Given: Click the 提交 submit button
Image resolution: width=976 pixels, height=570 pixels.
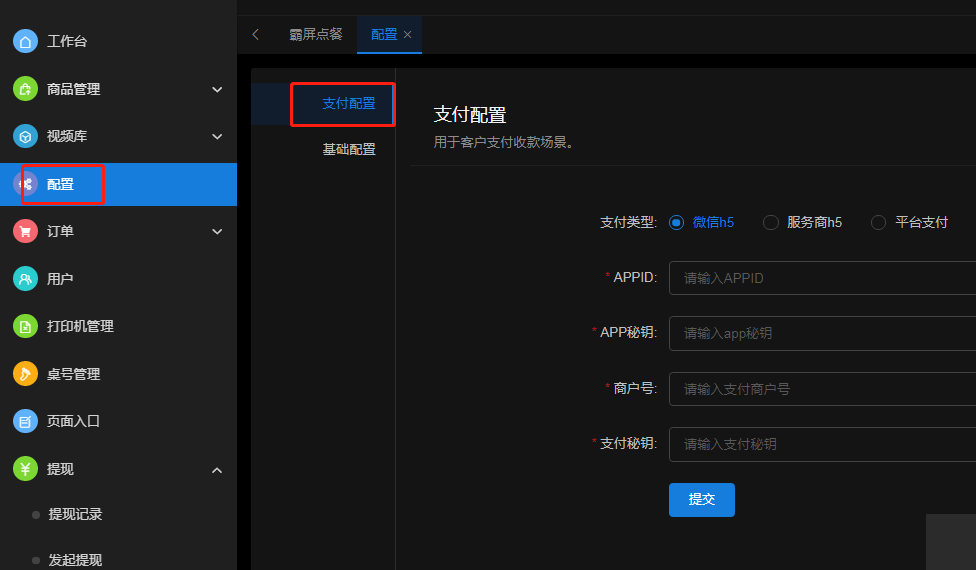Looking at the screenshot, I should coord(702,500).
